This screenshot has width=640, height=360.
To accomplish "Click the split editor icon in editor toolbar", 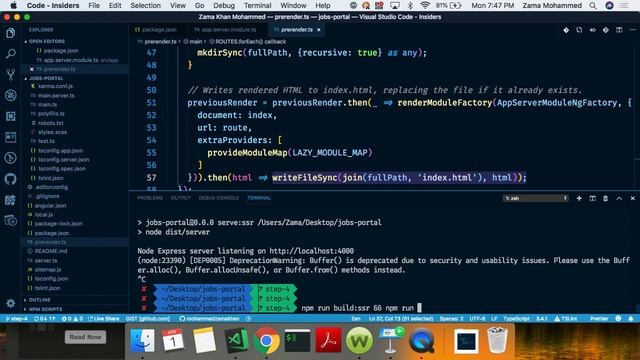I will pyautogui.click(x=619, y=30).
